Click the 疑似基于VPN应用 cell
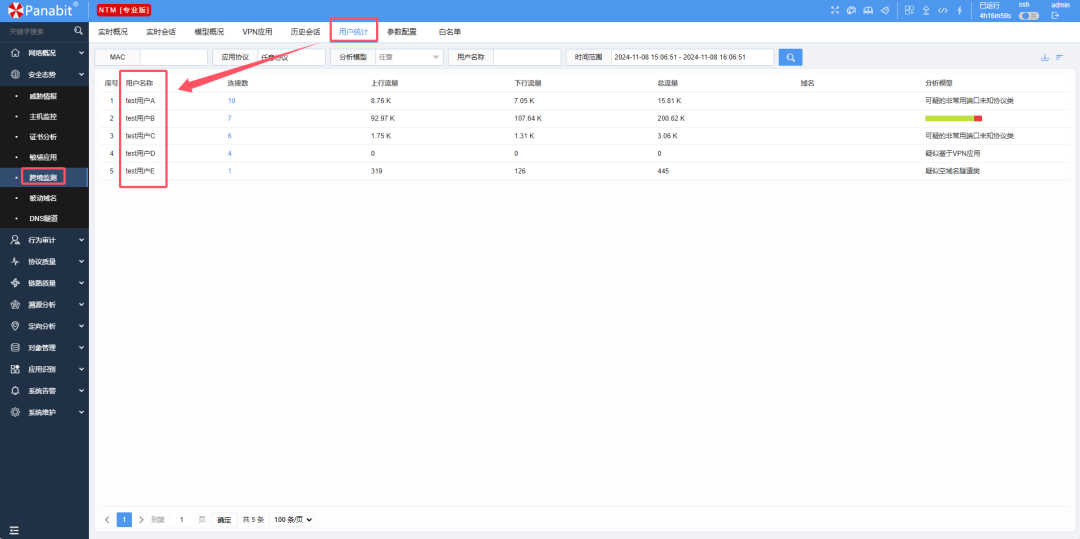Image resolution: width=1080 pixels, height=539 pixels. [x=952, y=154]
